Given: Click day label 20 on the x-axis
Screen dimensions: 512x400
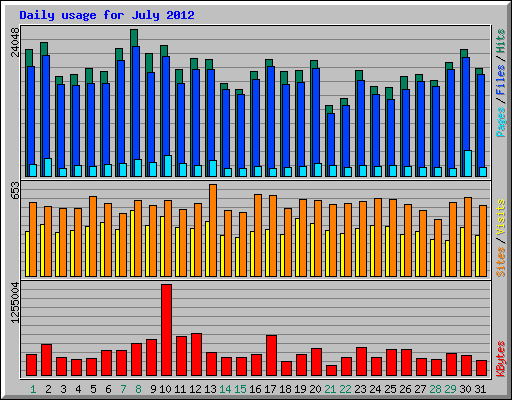Looking at the screenshot, I should [x=315, y=389].
